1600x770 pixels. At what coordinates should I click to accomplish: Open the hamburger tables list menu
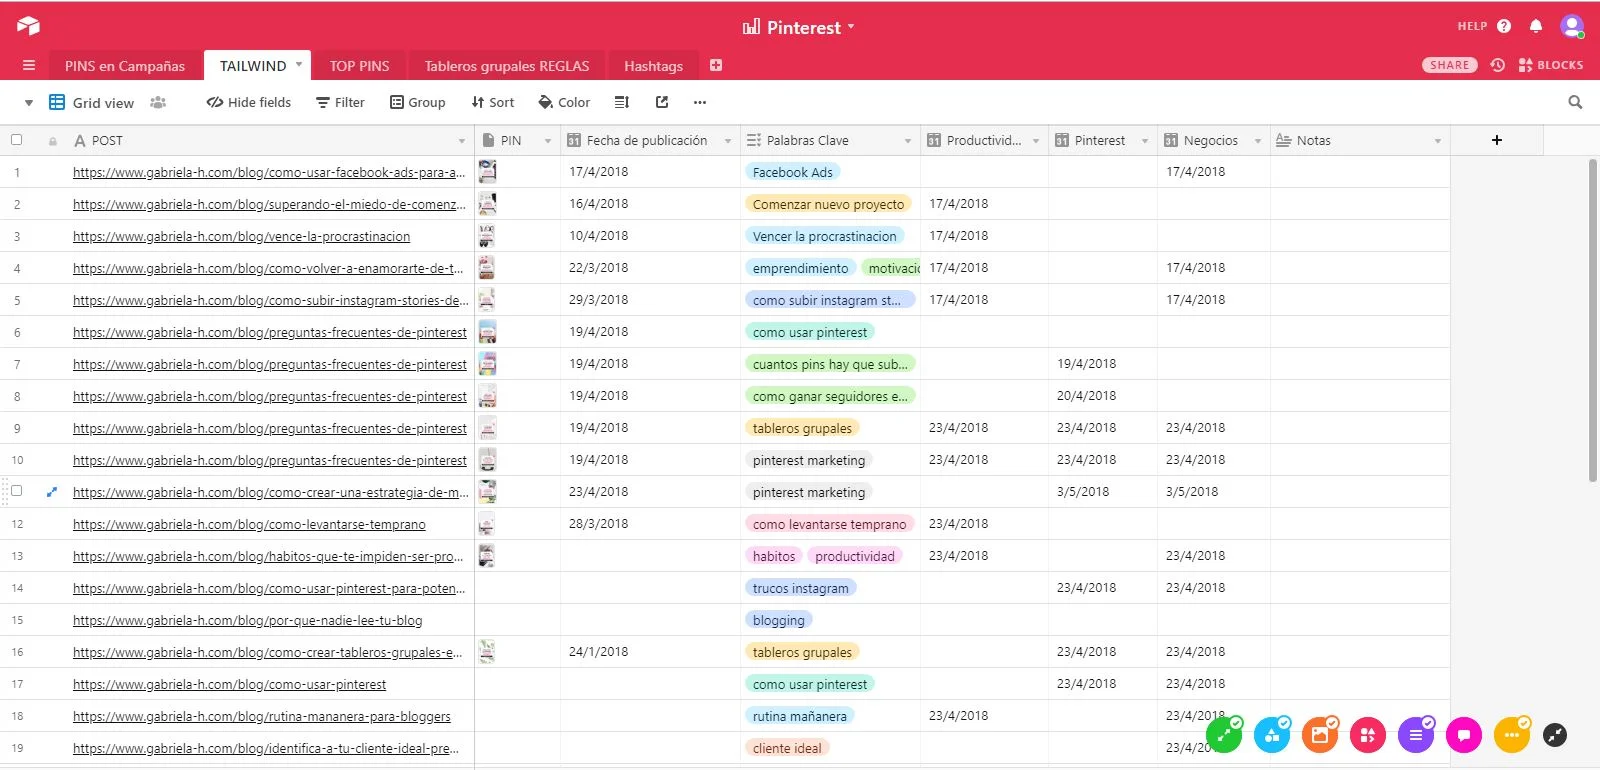click(x=29, y=66)
